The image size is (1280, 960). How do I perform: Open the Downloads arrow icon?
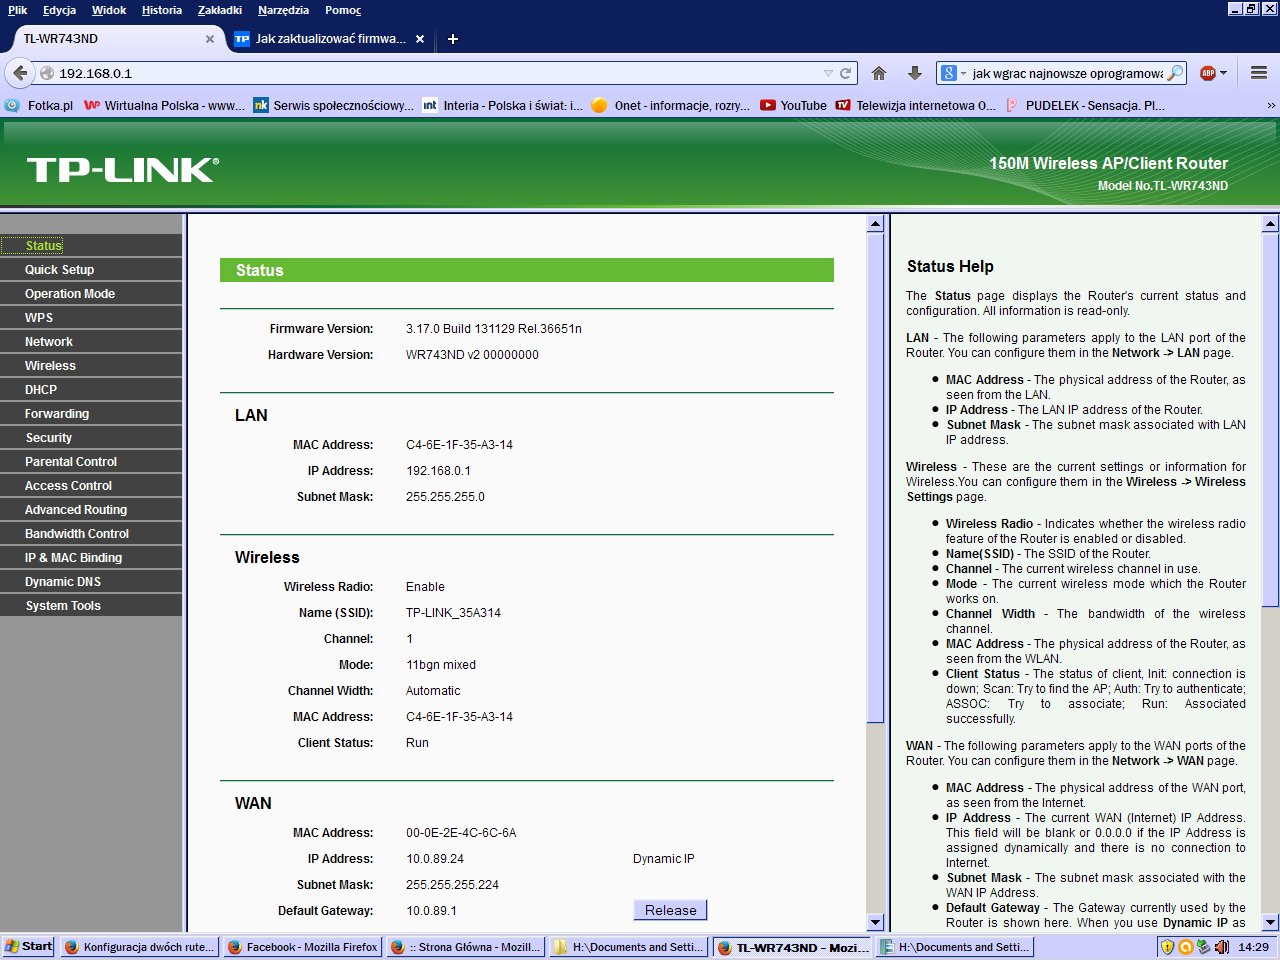(x=914, y=73)
